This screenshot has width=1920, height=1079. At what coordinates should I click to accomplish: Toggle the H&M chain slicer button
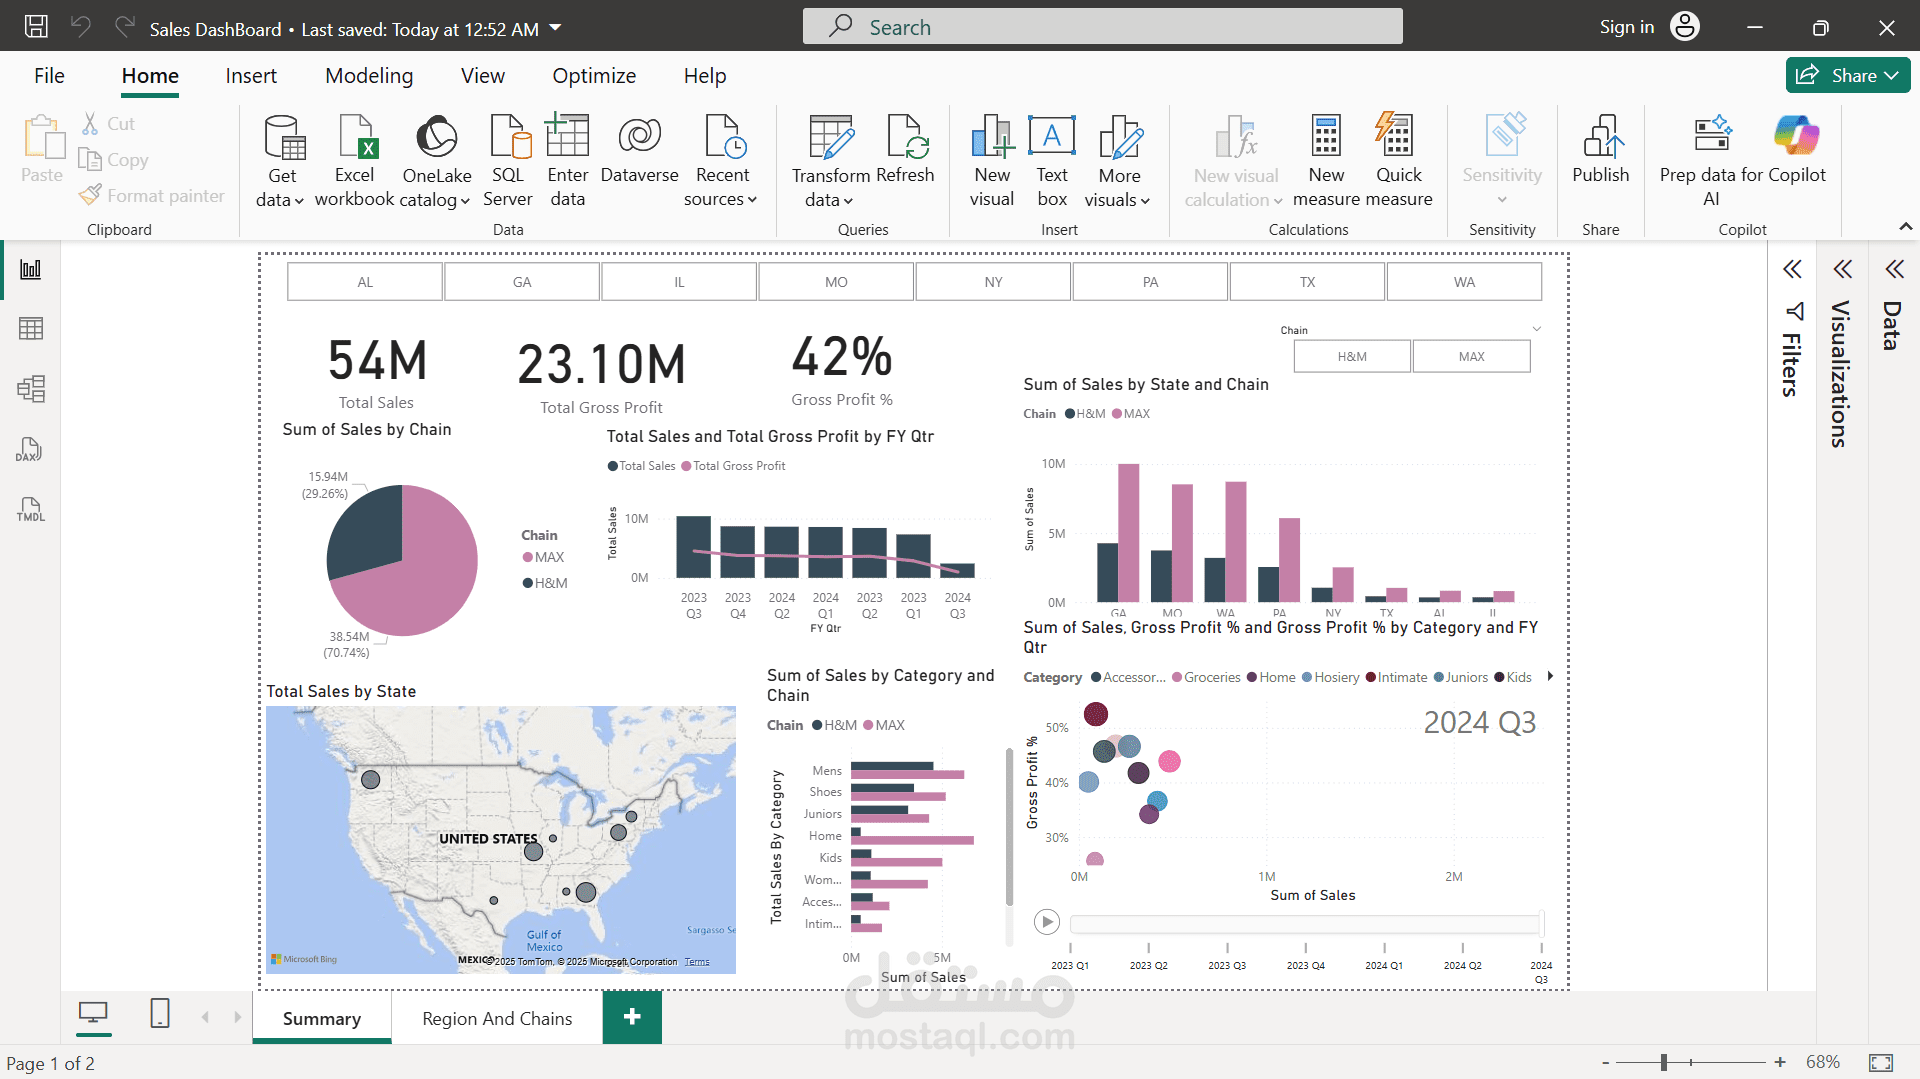tap(1352, 357)
